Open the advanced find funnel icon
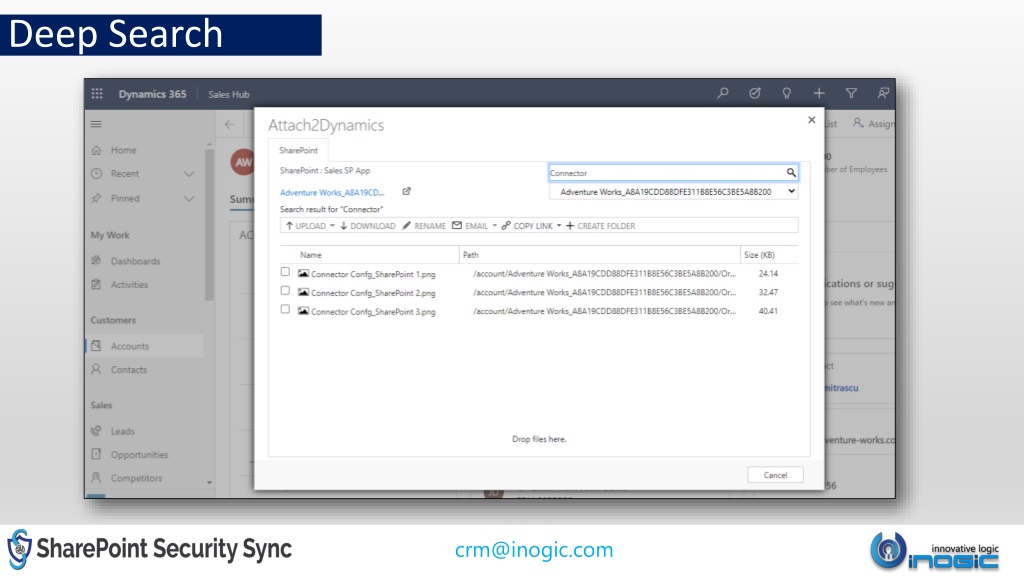The height and width of the screenshot is (576, 1024). pos(851,93)
